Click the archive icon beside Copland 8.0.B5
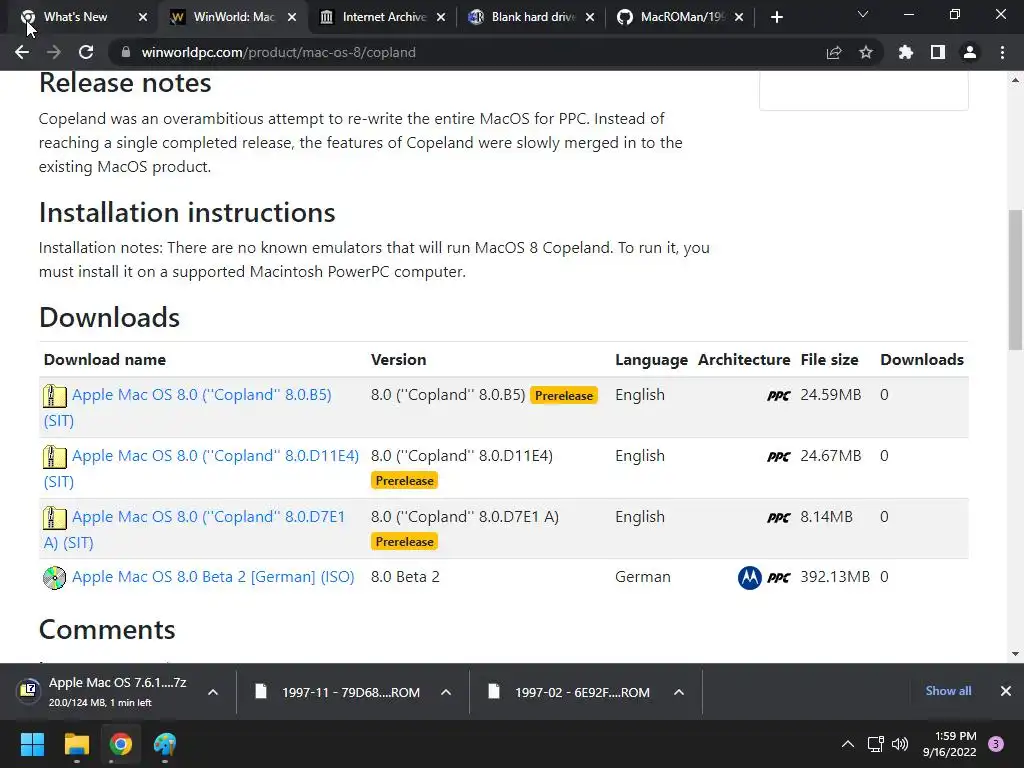Screen dimensions: 1024x768 point(55,396)
